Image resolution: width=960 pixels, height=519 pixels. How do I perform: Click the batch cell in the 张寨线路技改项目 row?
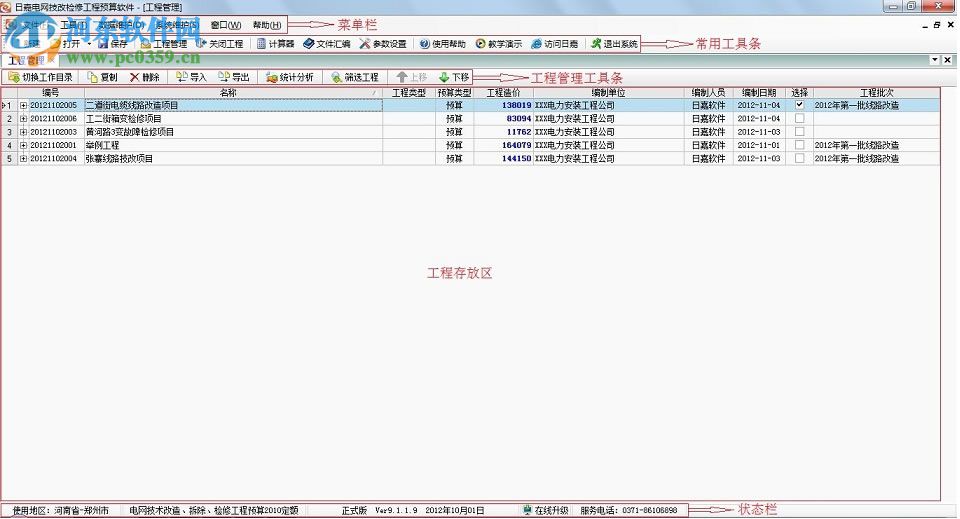click(876, 159)
